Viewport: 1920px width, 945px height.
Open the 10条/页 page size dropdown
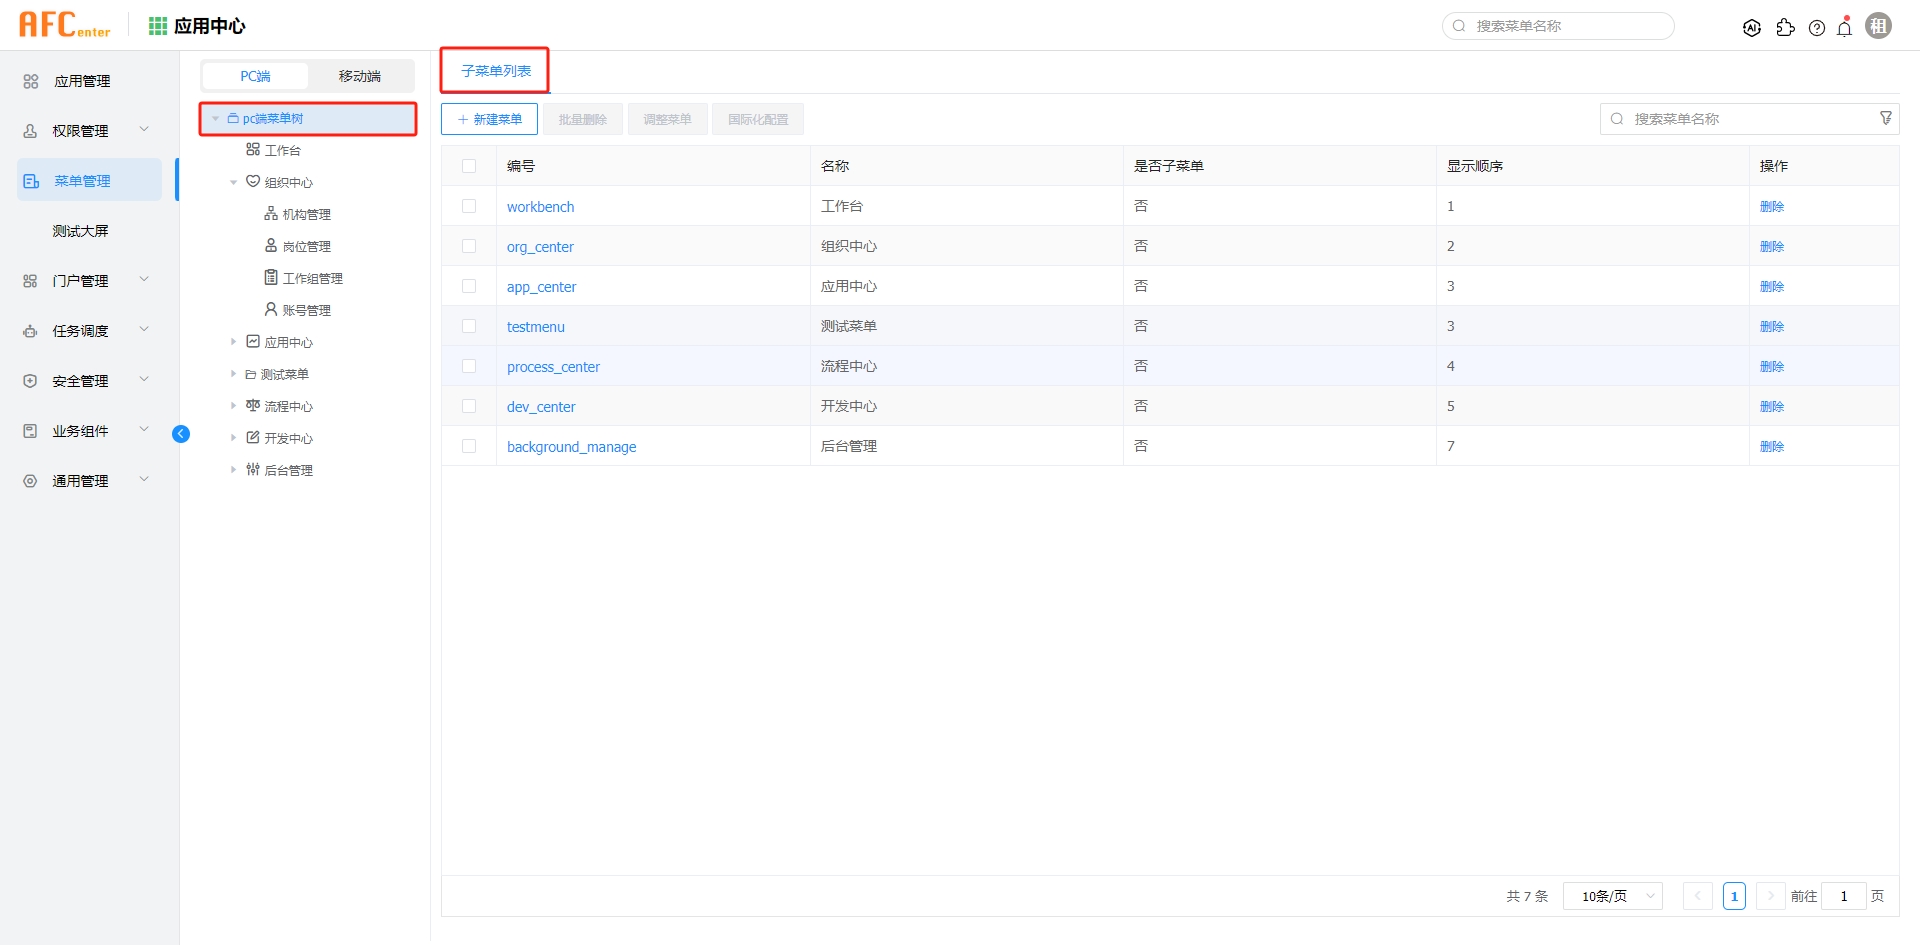[1612, 896]
